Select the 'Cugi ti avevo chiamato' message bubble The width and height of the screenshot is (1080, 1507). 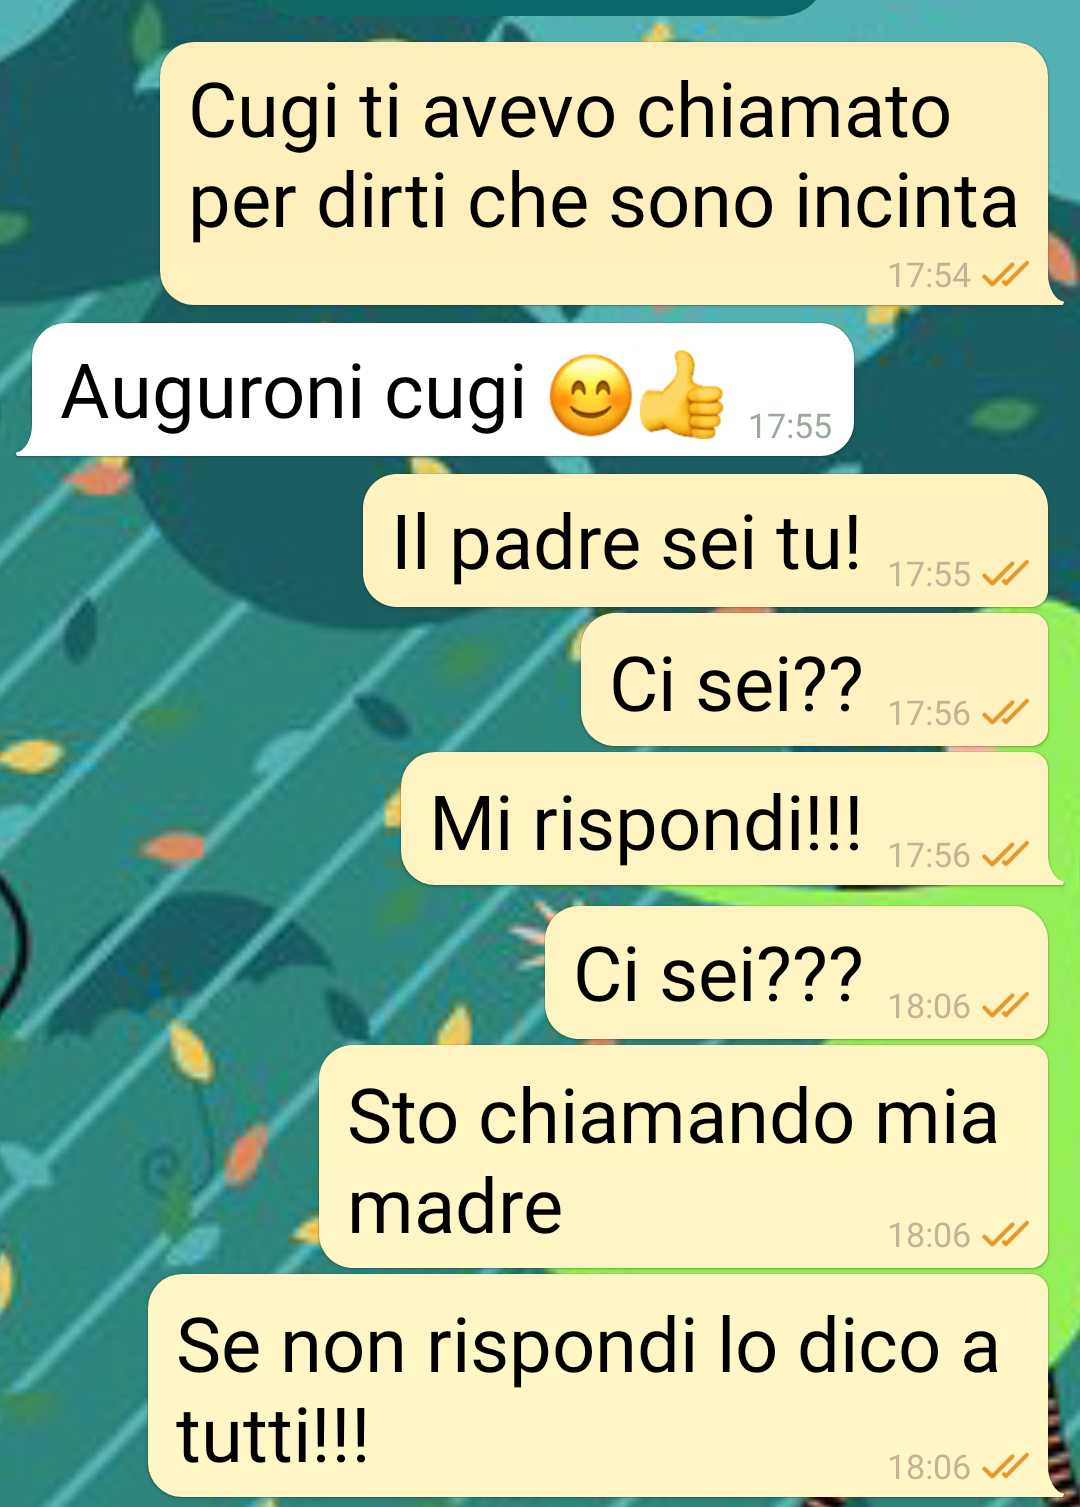(604, 174)
